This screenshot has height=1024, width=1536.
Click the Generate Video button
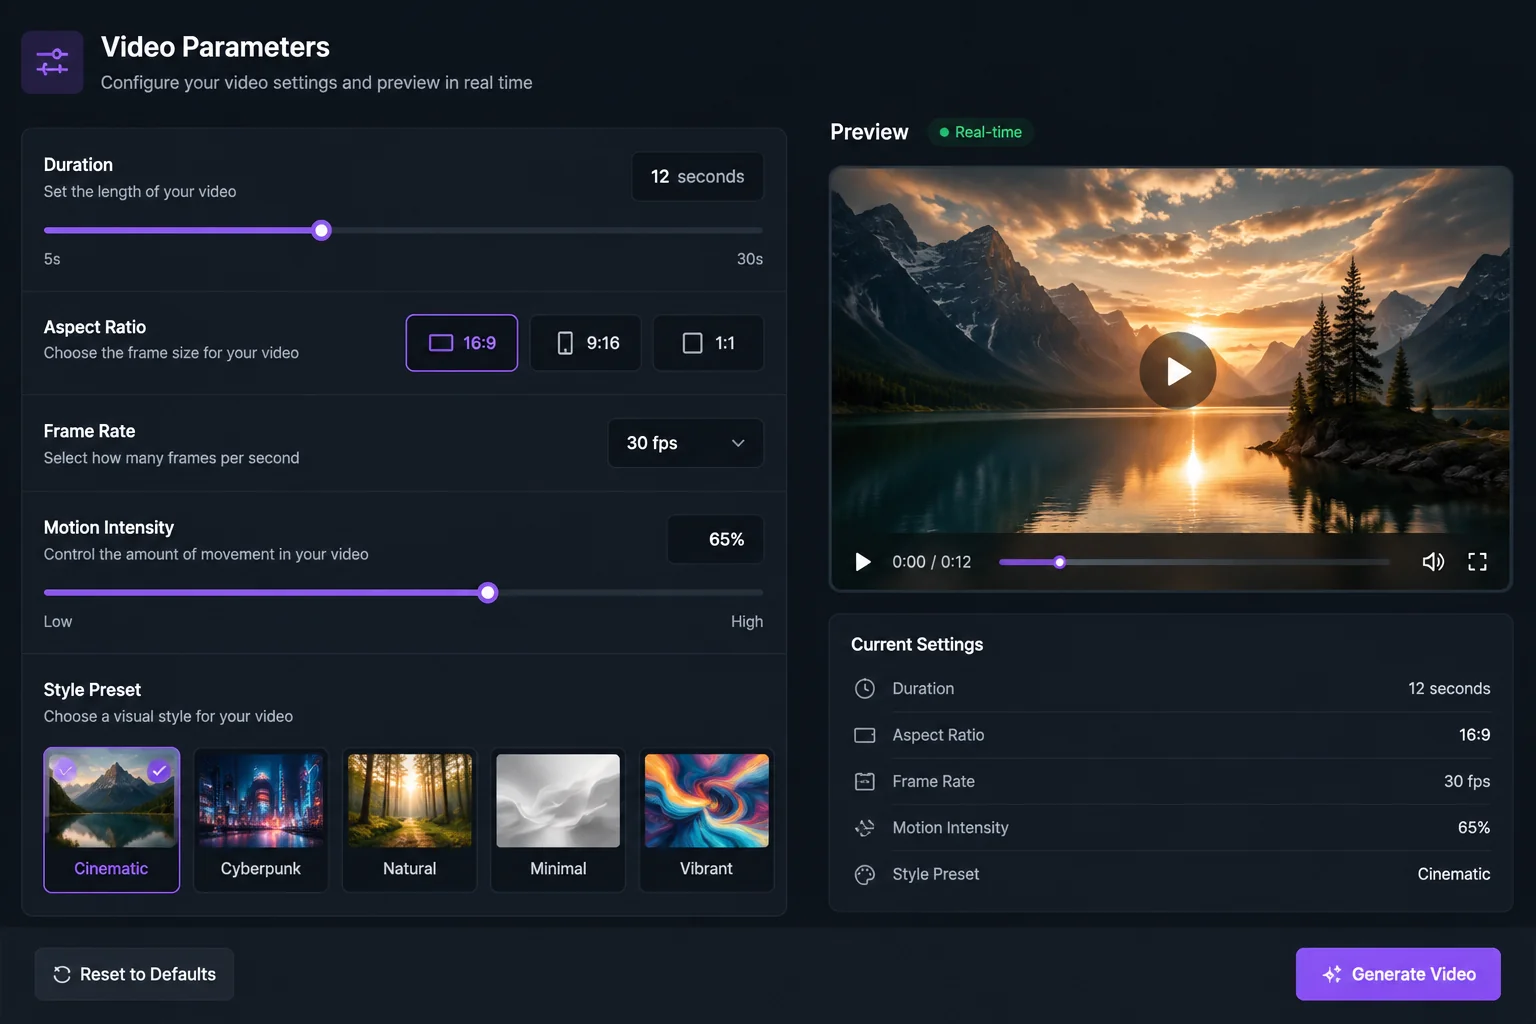tap(1398, 974)
